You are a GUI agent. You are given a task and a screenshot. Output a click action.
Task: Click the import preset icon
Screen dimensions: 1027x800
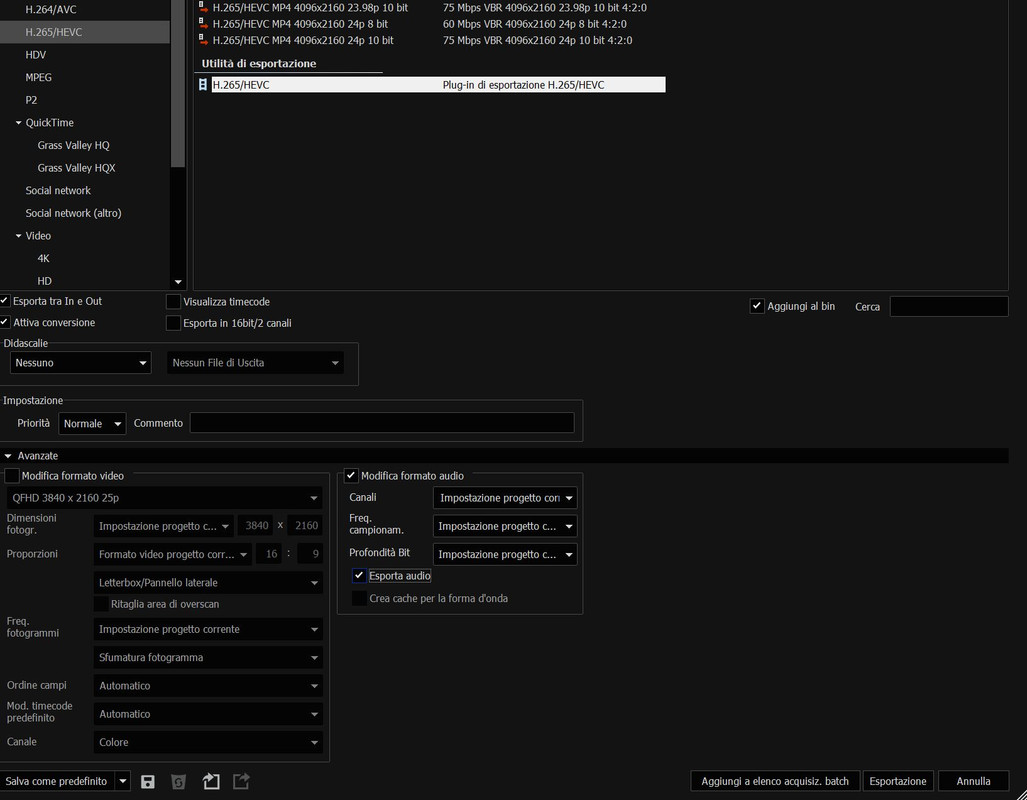click(211, 781)
